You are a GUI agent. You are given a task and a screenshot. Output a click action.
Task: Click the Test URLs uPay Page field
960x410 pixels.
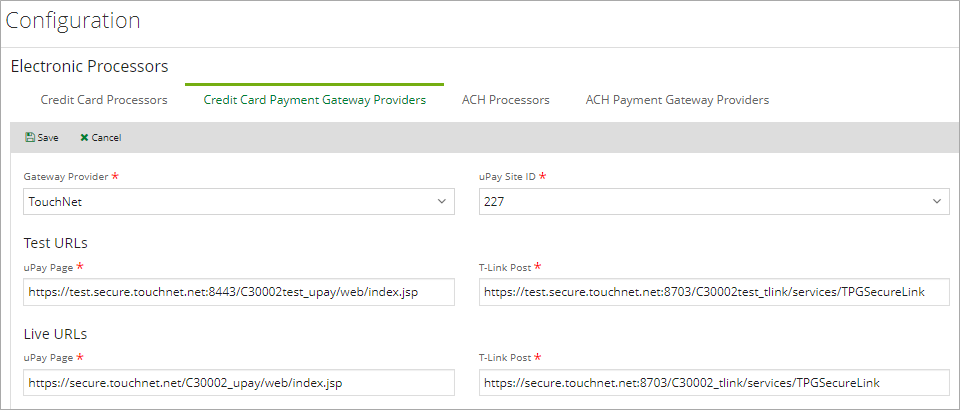239,293
